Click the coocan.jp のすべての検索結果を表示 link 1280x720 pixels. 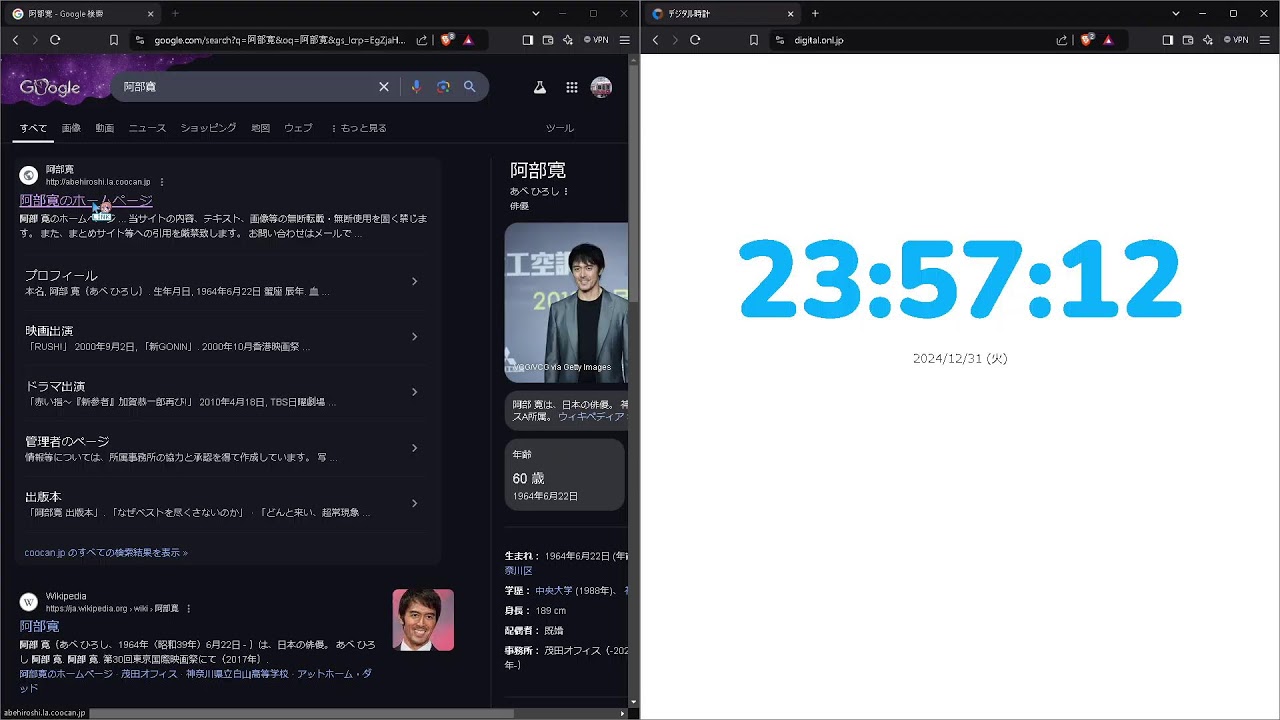pyautogui.click(x=106, y=552)
